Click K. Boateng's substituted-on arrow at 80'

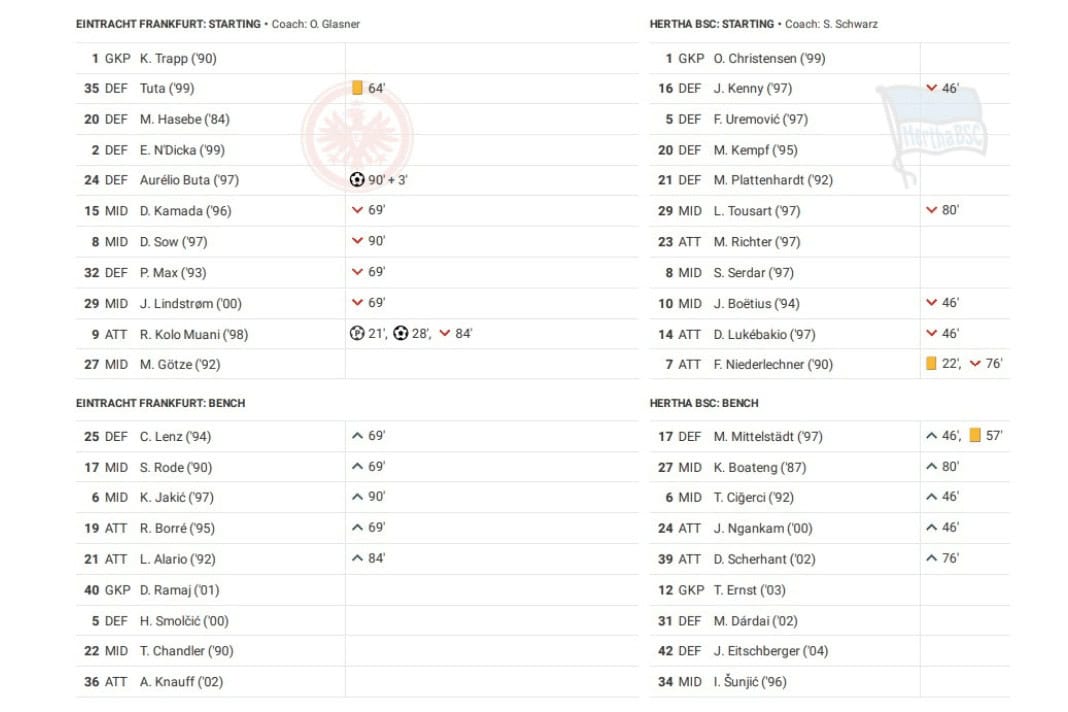coord(931,467)
